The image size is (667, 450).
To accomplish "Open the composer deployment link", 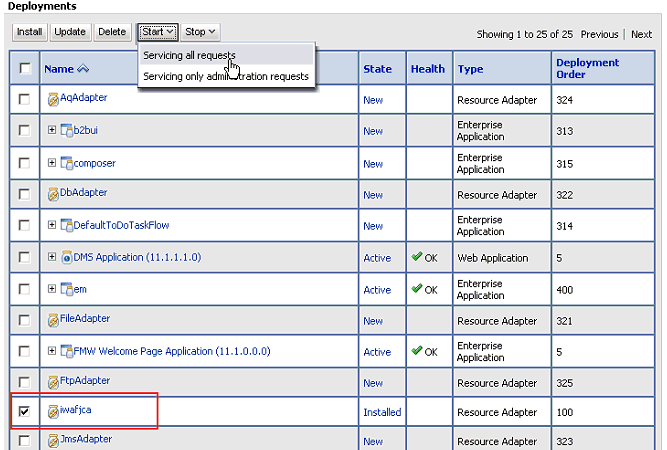I will pyautogui.click(x=94, y=163).
